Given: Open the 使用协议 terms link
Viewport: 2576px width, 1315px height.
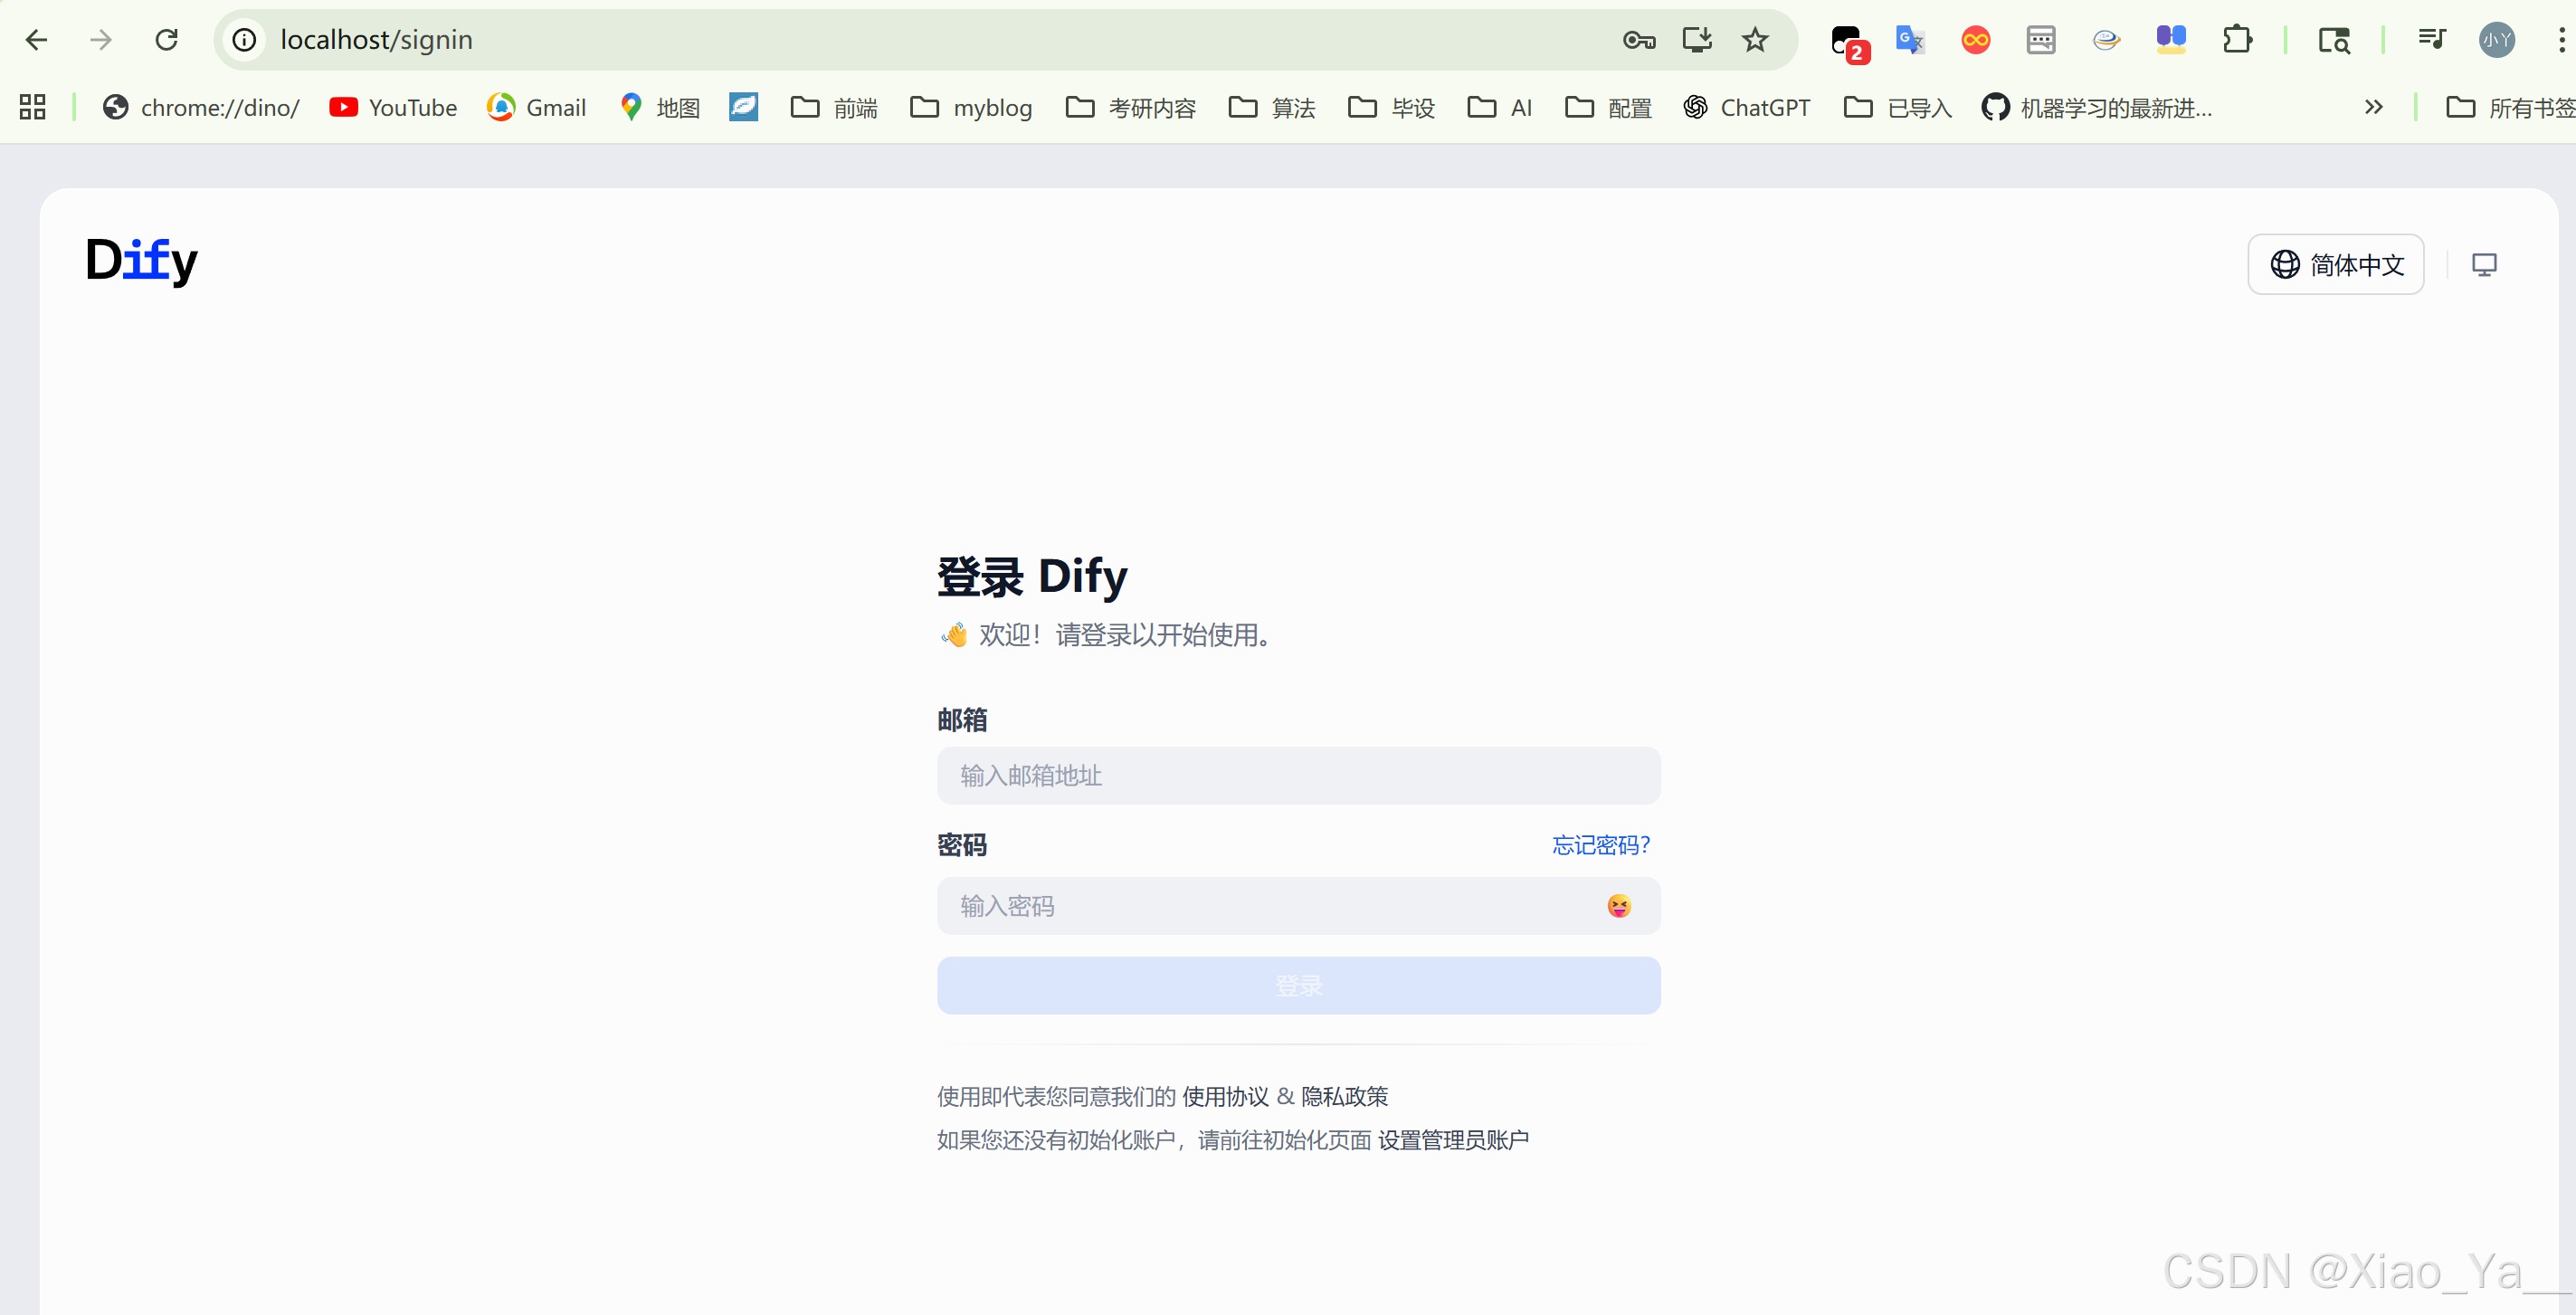Looking at the screenshot, I should point(1224,1097).
